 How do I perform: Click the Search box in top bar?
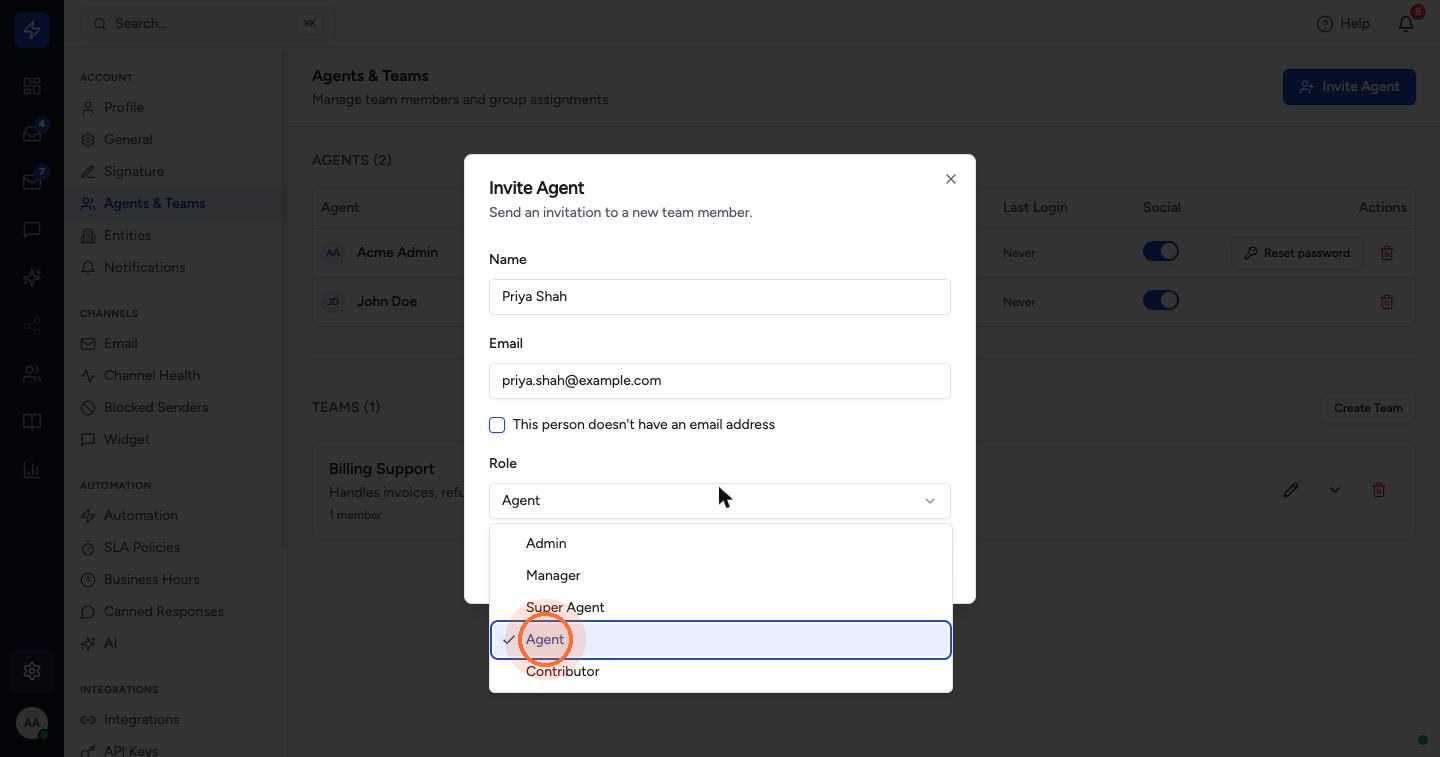[208, 24]
